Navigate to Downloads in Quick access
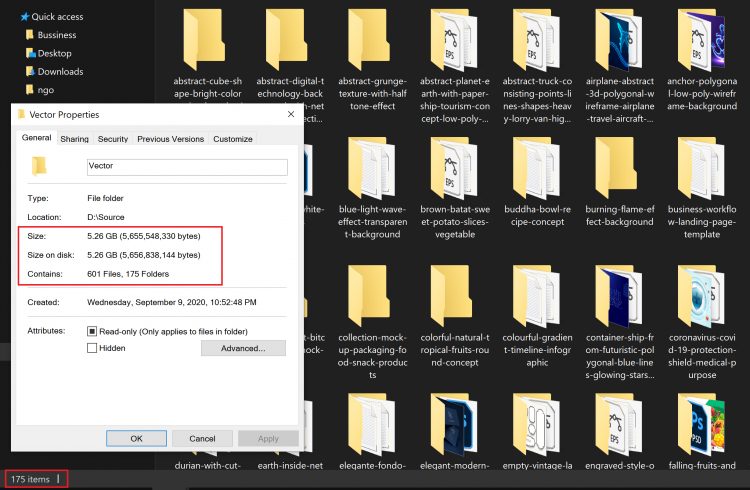This screenshot has height=490, width=750. 60,71
